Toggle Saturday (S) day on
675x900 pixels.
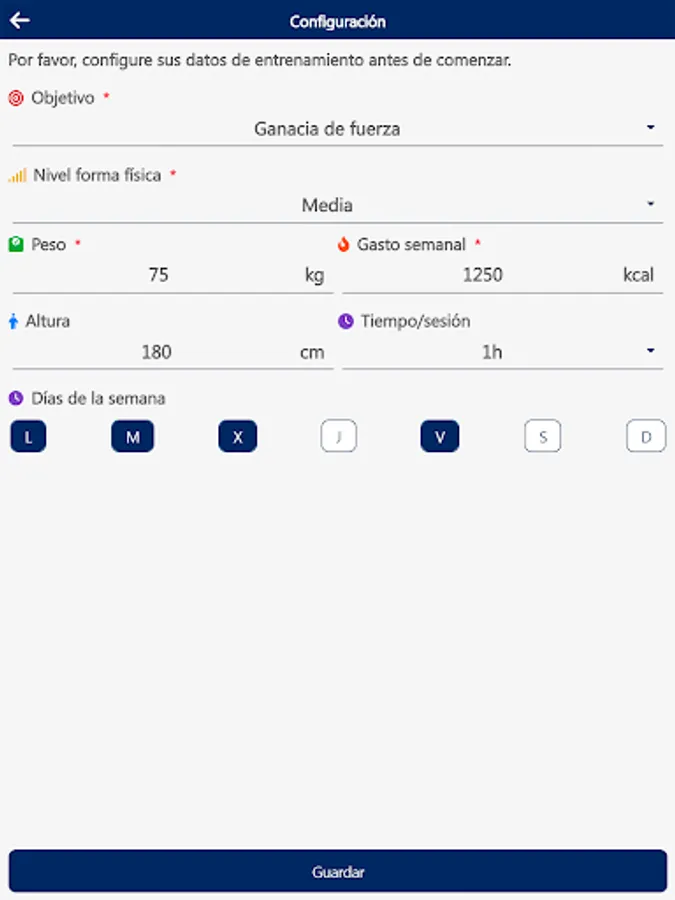(x=543, y=437)
